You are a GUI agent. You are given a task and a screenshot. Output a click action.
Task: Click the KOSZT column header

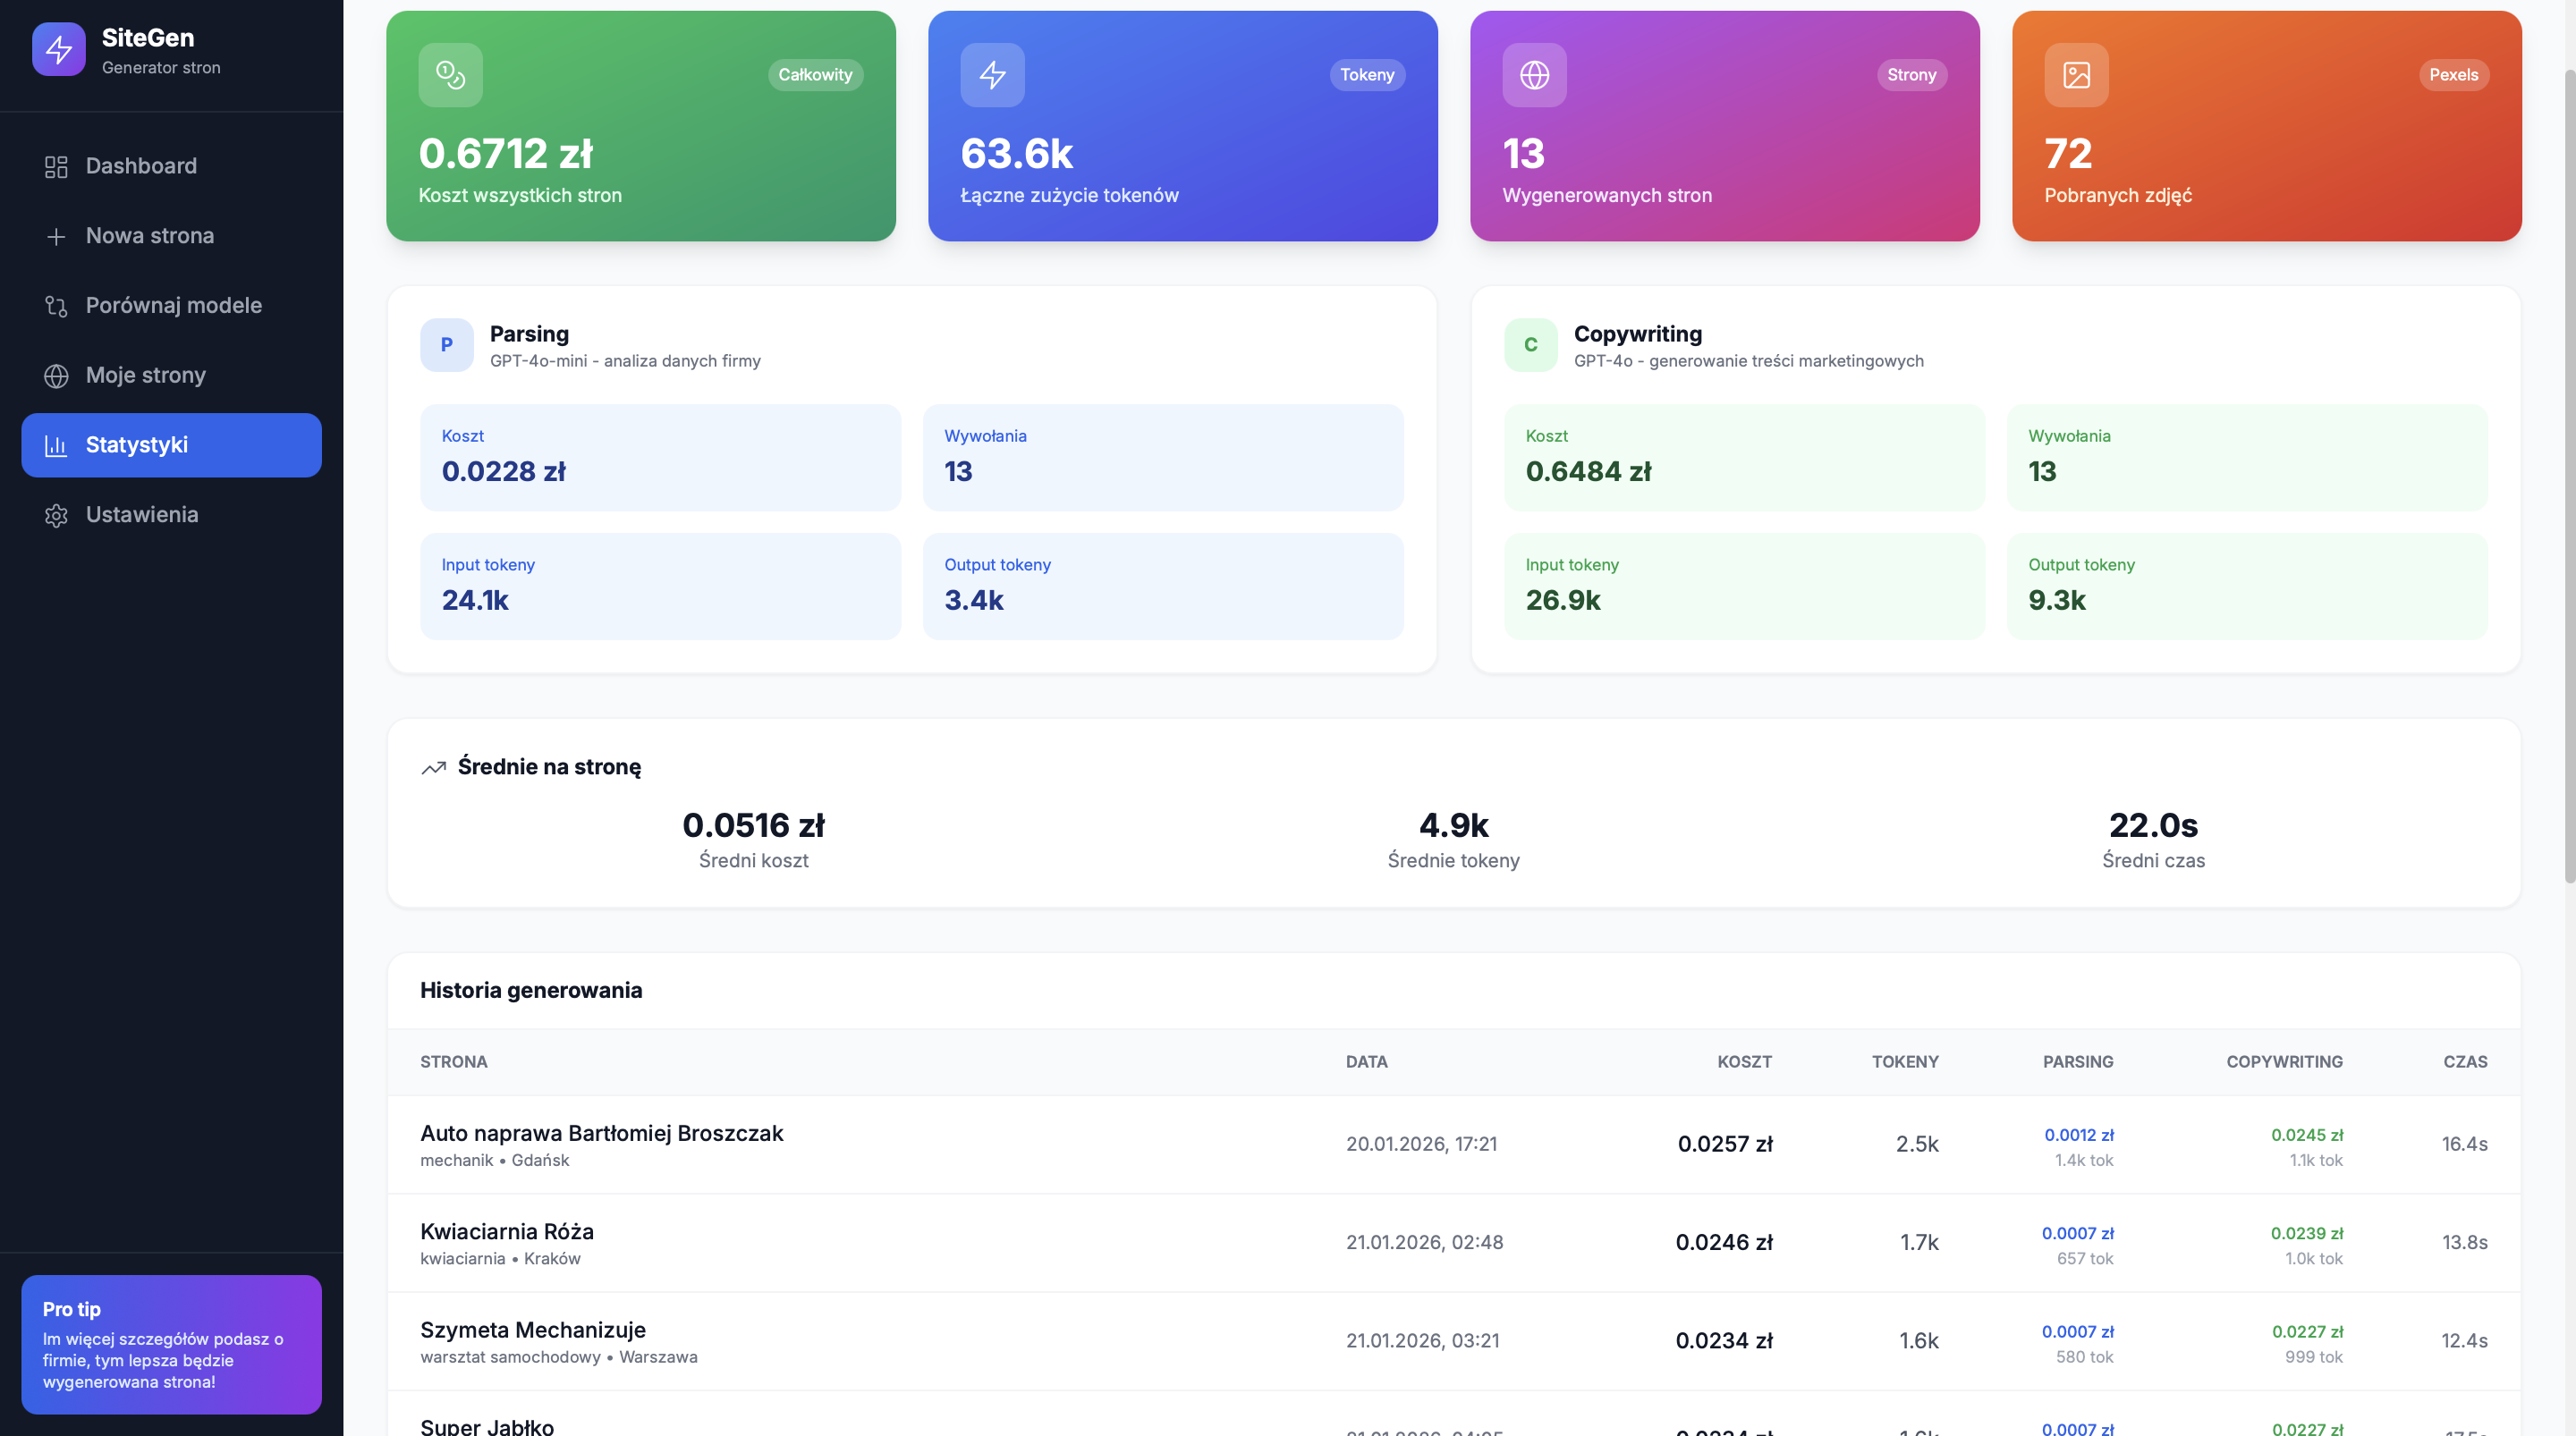click(1744, 1062)
